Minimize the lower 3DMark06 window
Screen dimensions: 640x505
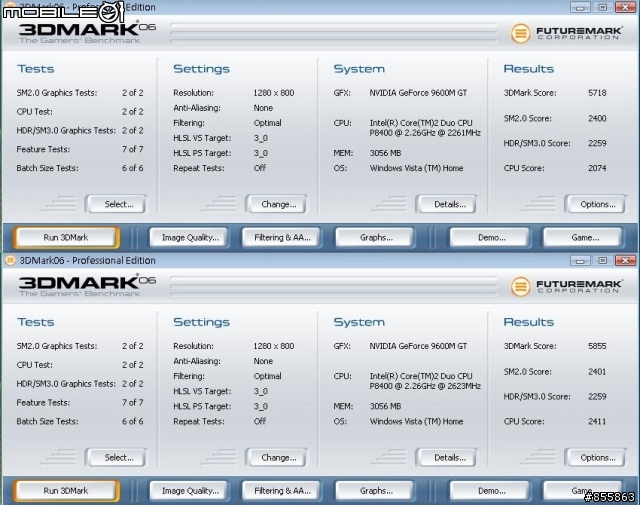click(580, 260)
